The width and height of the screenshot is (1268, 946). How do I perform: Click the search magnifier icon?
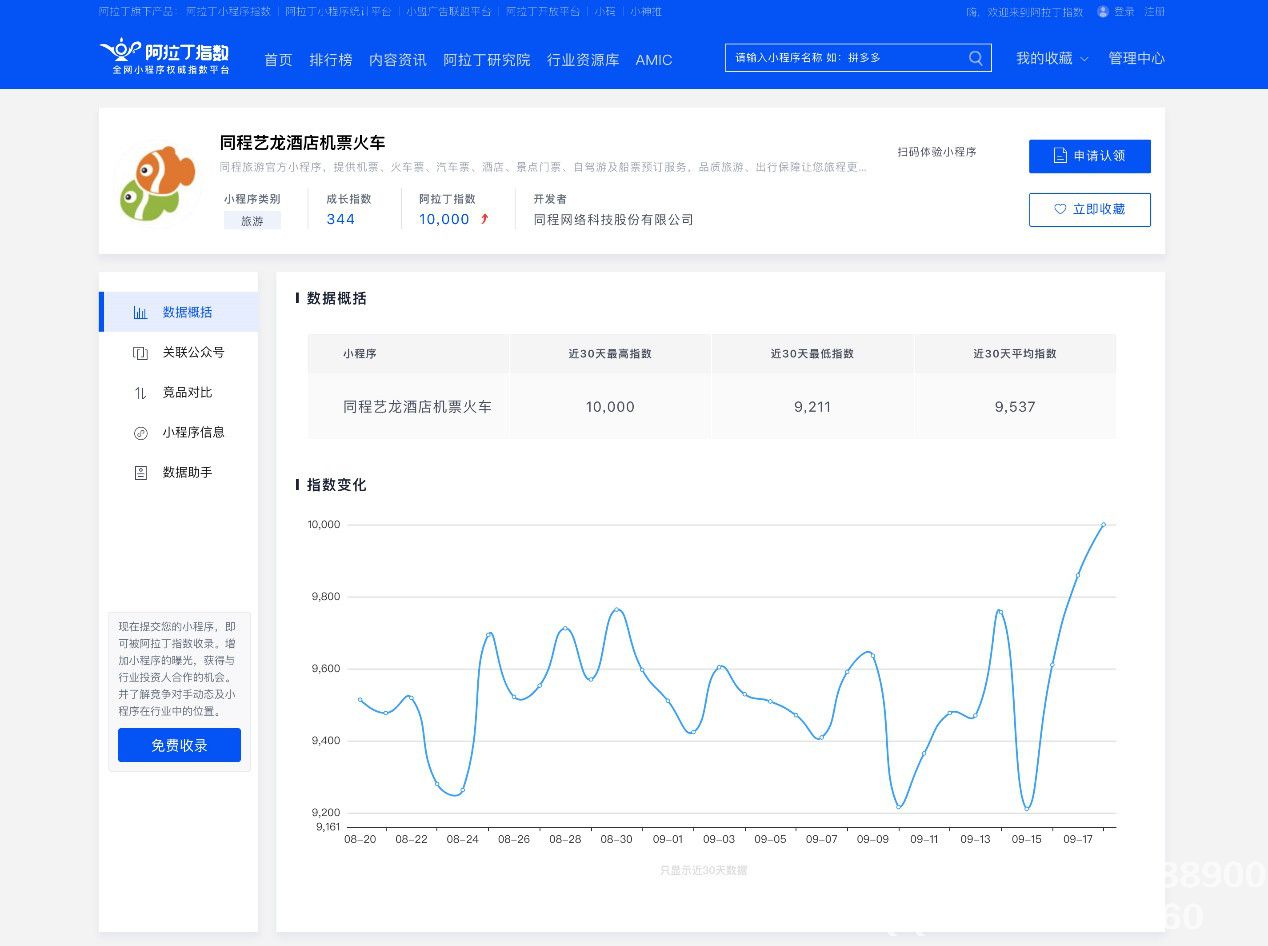(976, 58)
